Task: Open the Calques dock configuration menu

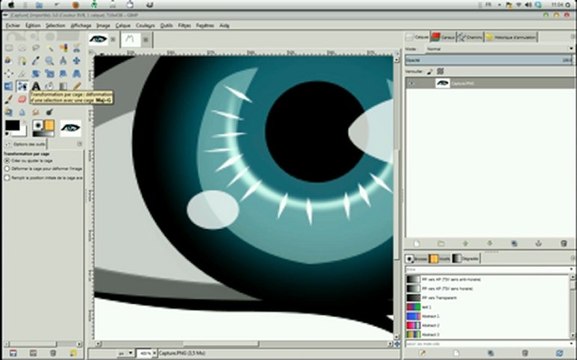Action: [x=573, y=37]
